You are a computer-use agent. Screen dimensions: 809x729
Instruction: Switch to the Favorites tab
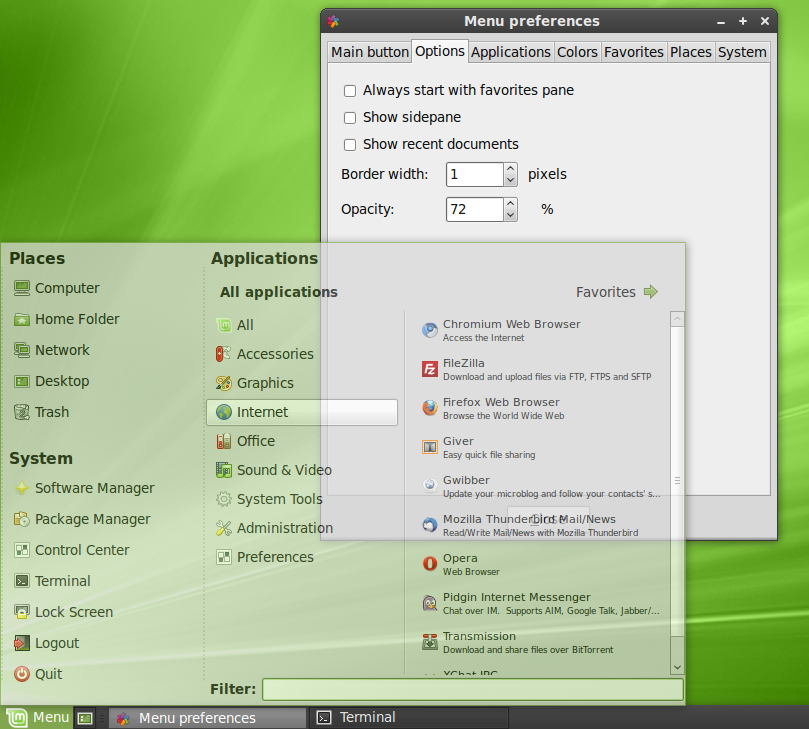[634, 52]
